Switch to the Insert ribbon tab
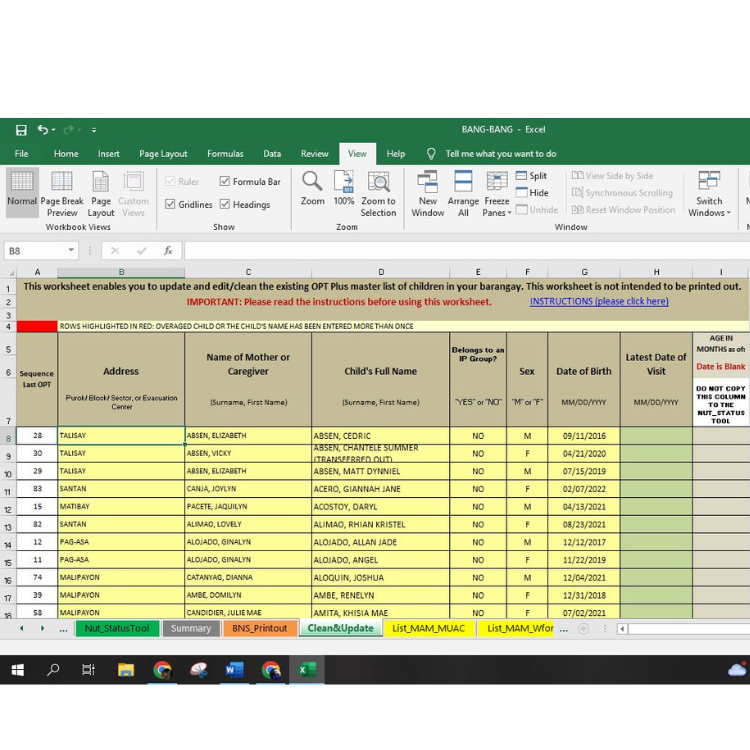Image resolution: width=750 pixels, height=750 pixels. click(x=109, y=154)
